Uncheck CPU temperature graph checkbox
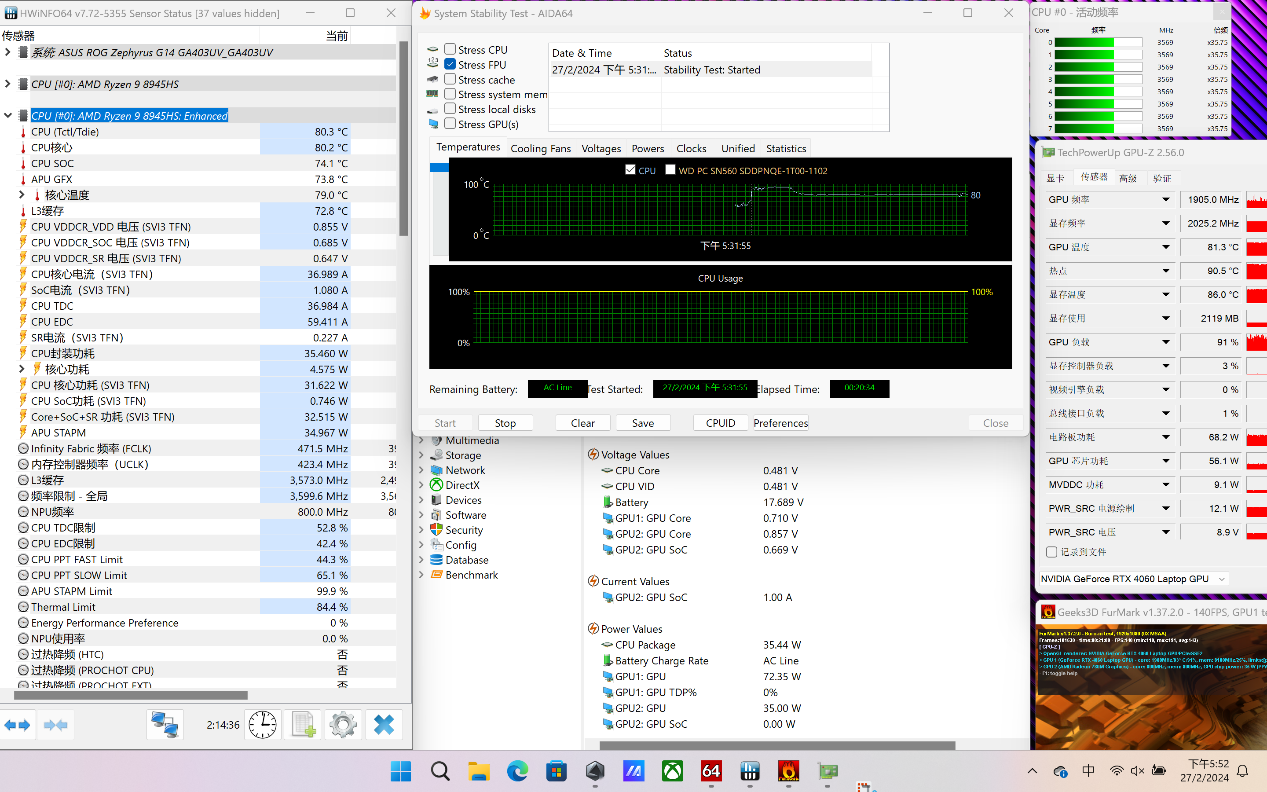 pyautogui.click(x=630, y=170)
